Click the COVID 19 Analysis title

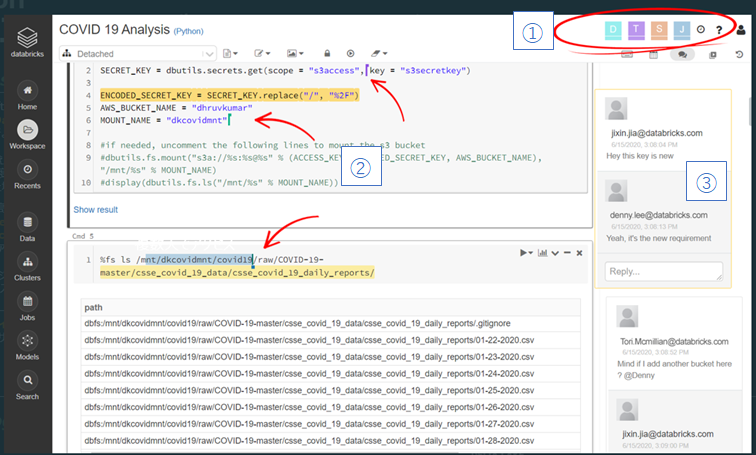point(114,29)
